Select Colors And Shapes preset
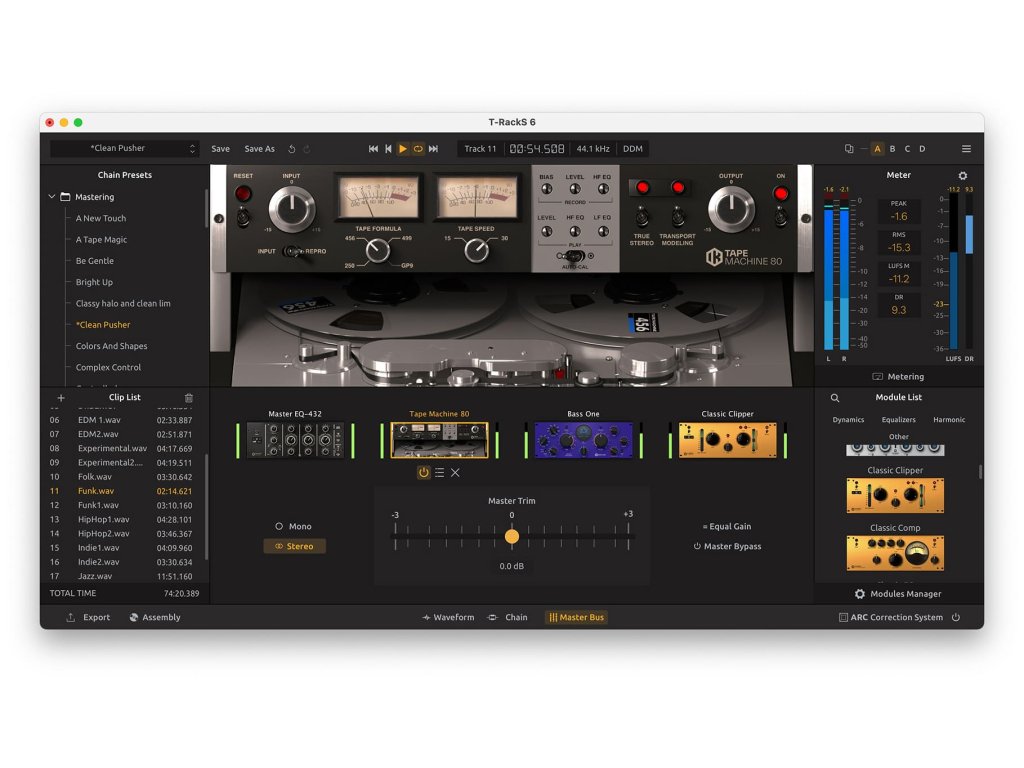1024x768 pixels. (112, 346)
